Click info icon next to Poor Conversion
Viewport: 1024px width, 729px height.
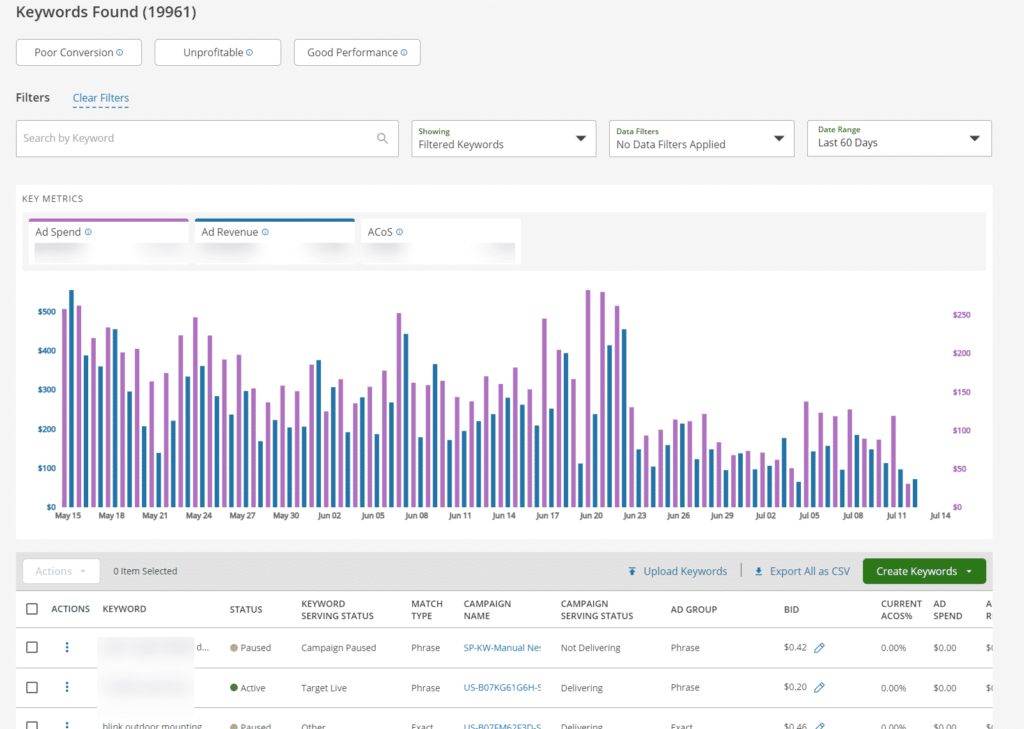[120, 53]
